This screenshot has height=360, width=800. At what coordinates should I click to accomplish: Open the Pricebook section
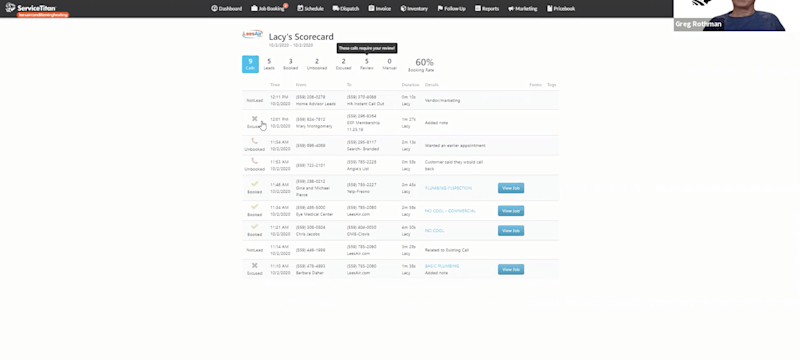click(561, 9)
